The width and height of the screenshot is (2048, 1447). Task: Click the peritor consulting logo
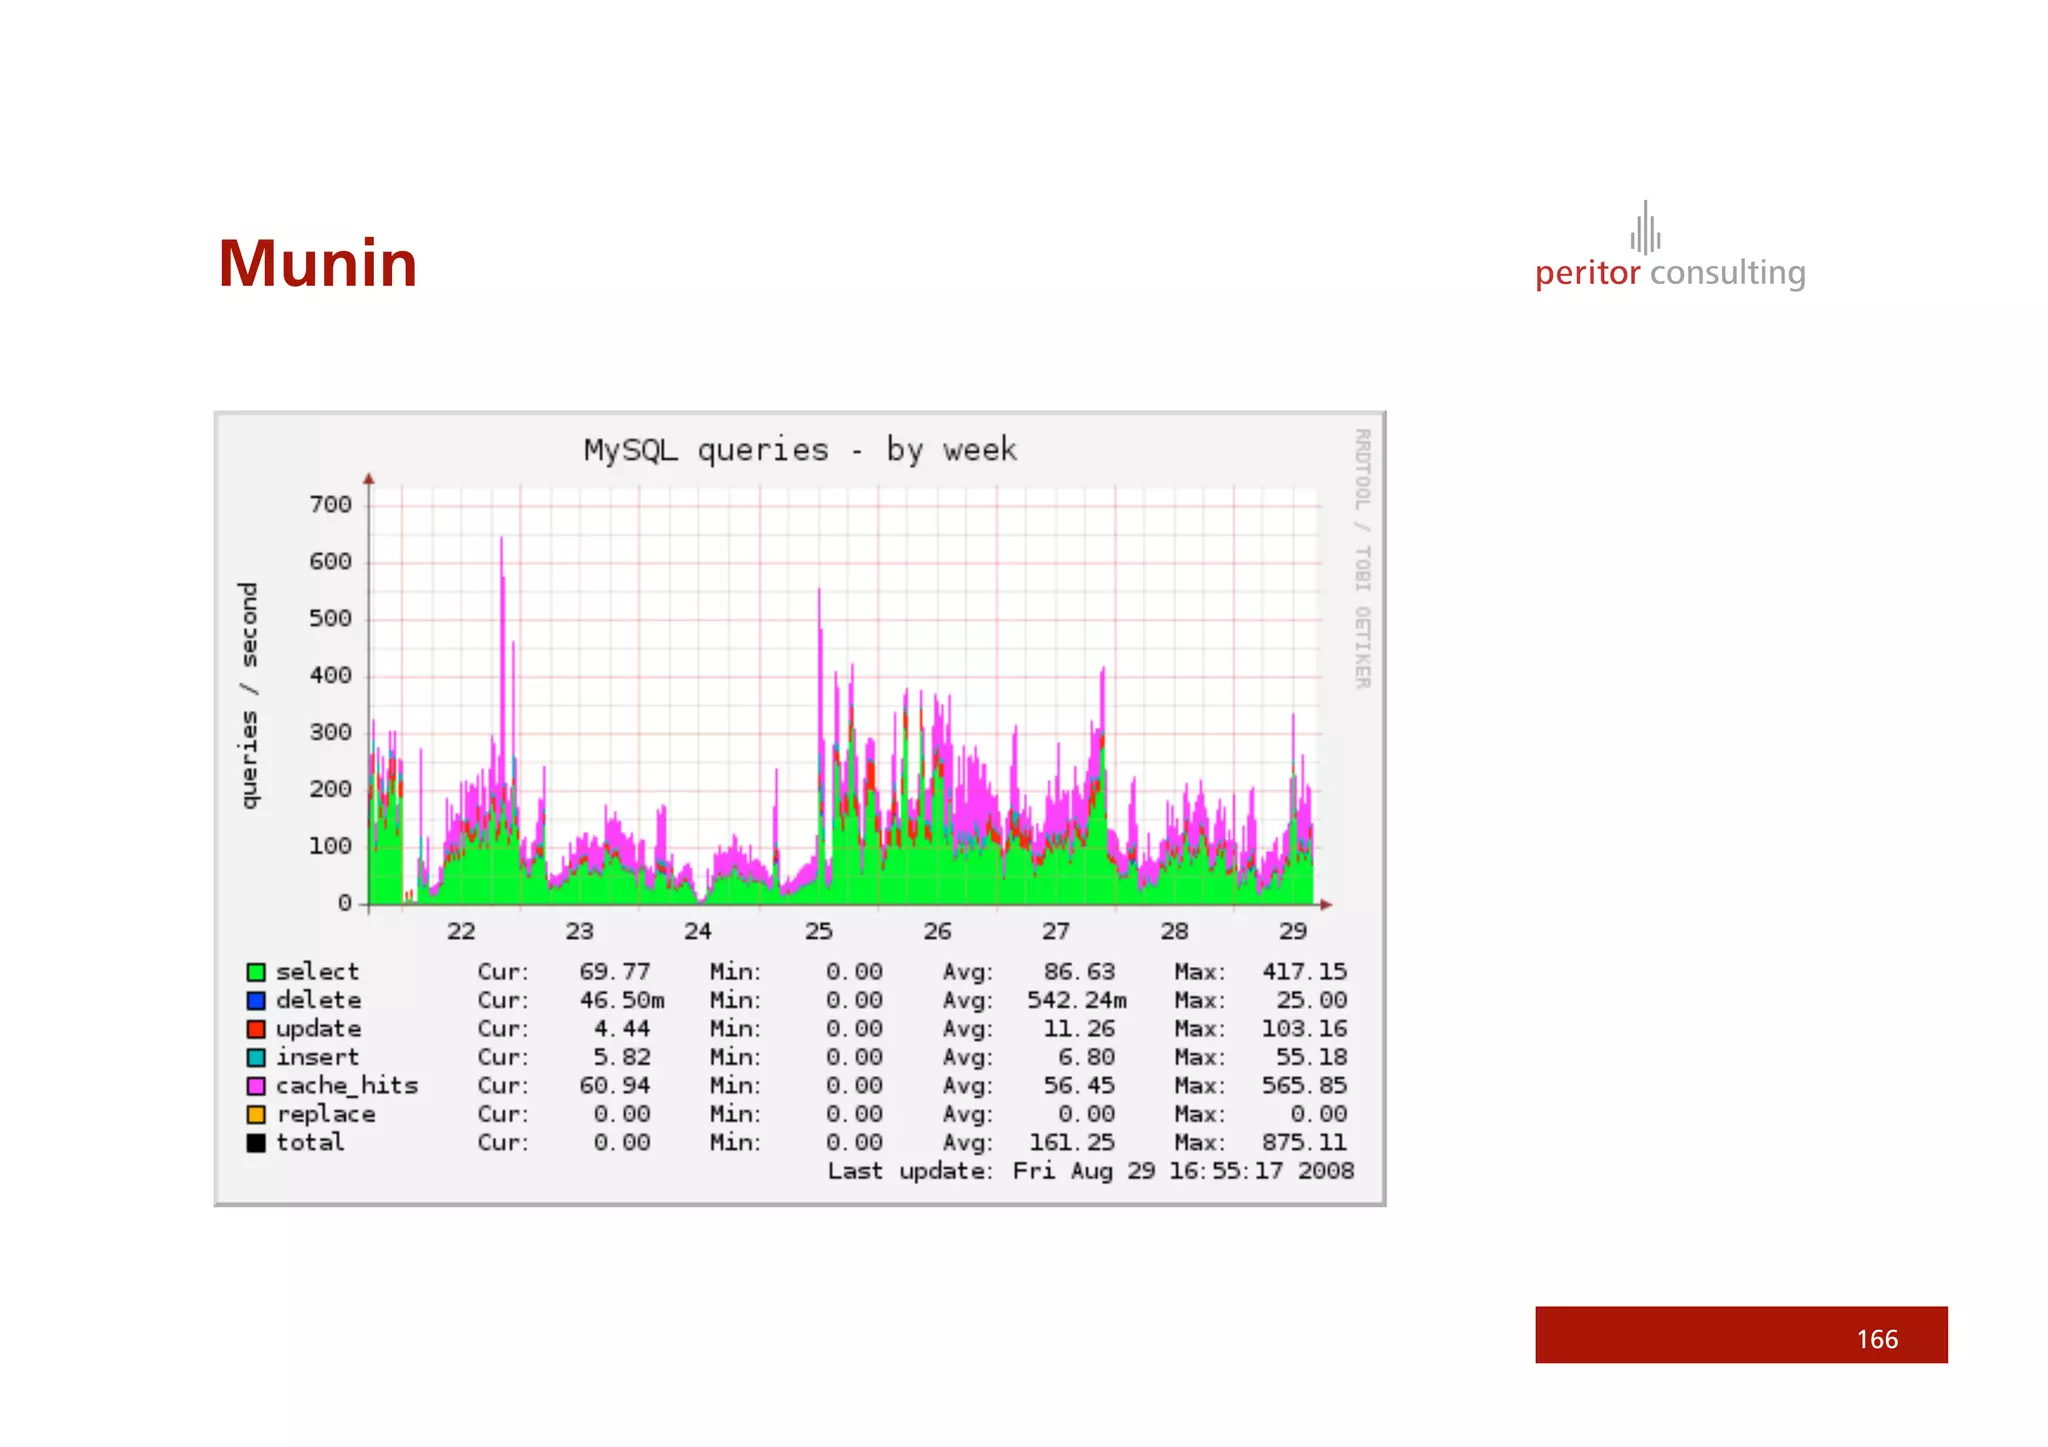1670,247
